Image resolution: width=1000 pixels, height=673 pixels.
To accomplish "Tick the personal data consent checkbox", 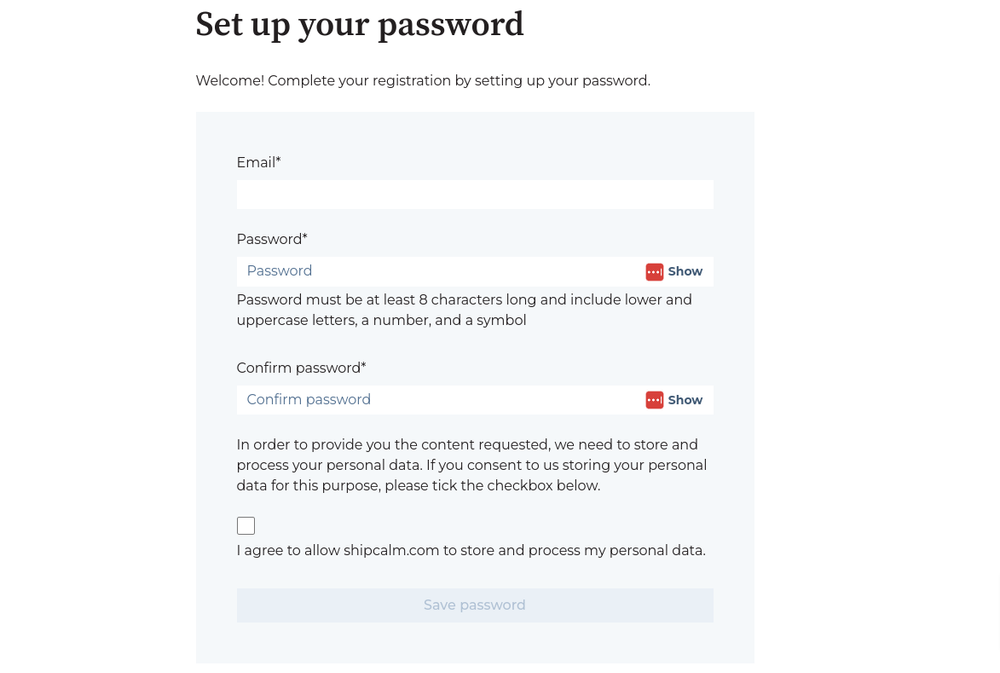I will [246, 526].
